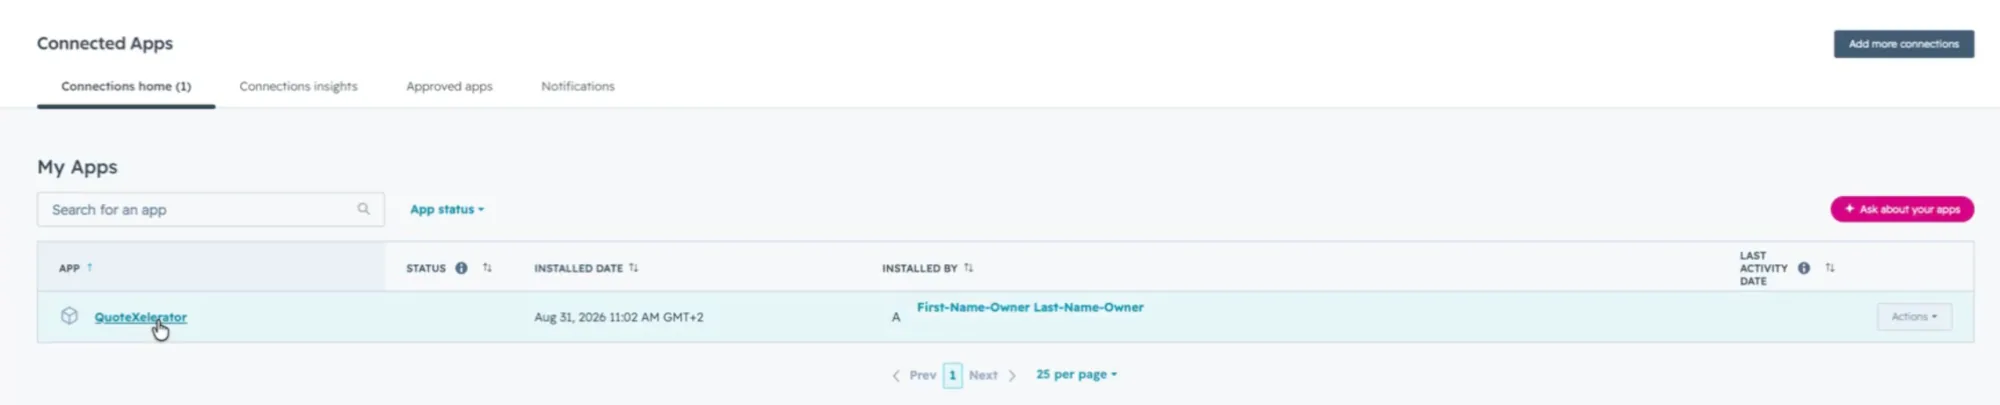Click the QuoteXelerator cube app icon
Image resolution: width=2000 pixels, height=405 pixels.
(69, 316)
